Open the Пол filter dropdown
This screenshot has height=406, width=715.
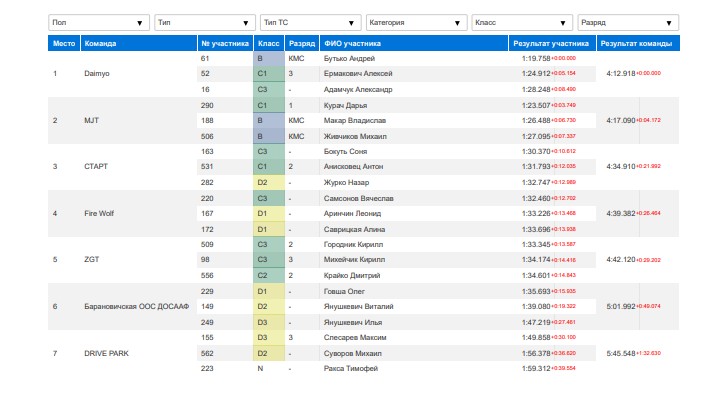coord(99,22)
